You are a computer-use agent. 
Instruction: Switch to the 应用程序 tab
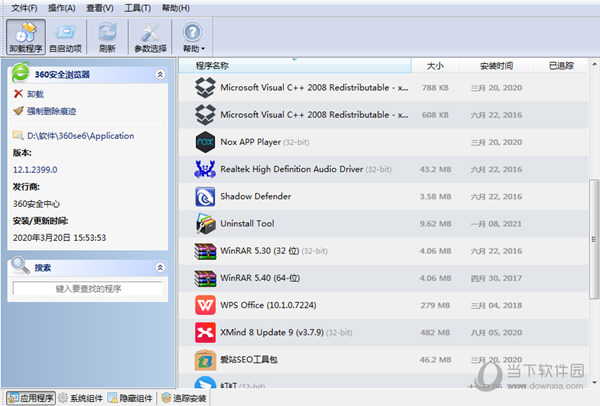click(x=31, y=398)
